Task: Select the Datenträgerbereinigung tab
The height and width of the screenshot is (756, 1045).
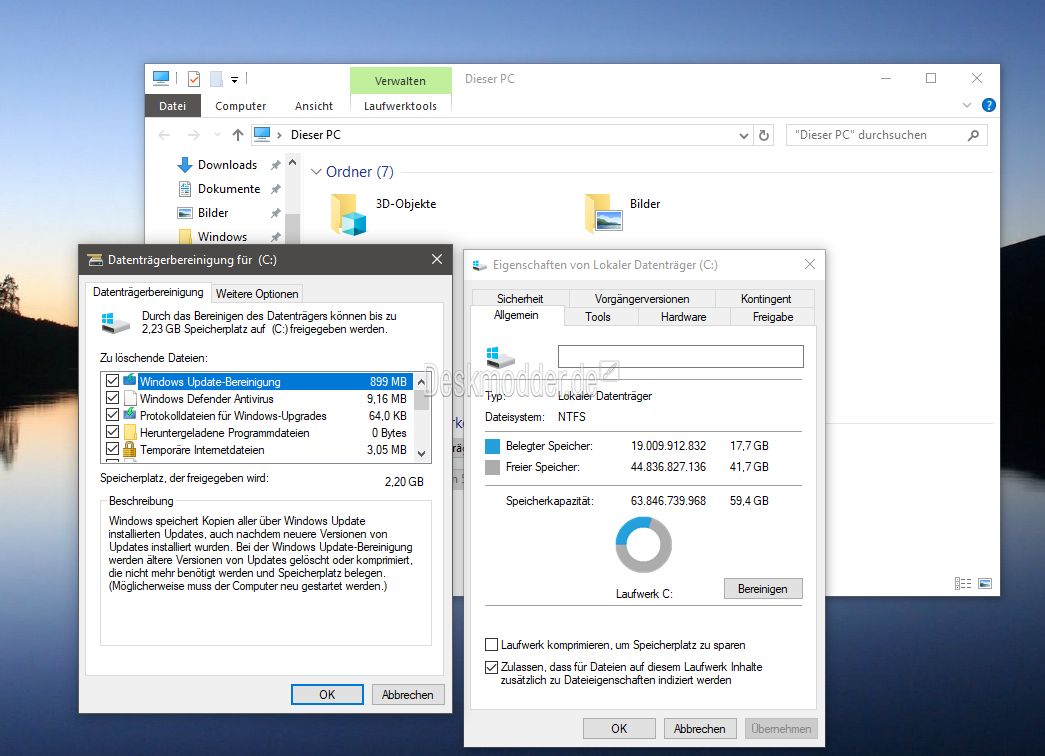Action: pyautogui.click(x=148, y=292)
